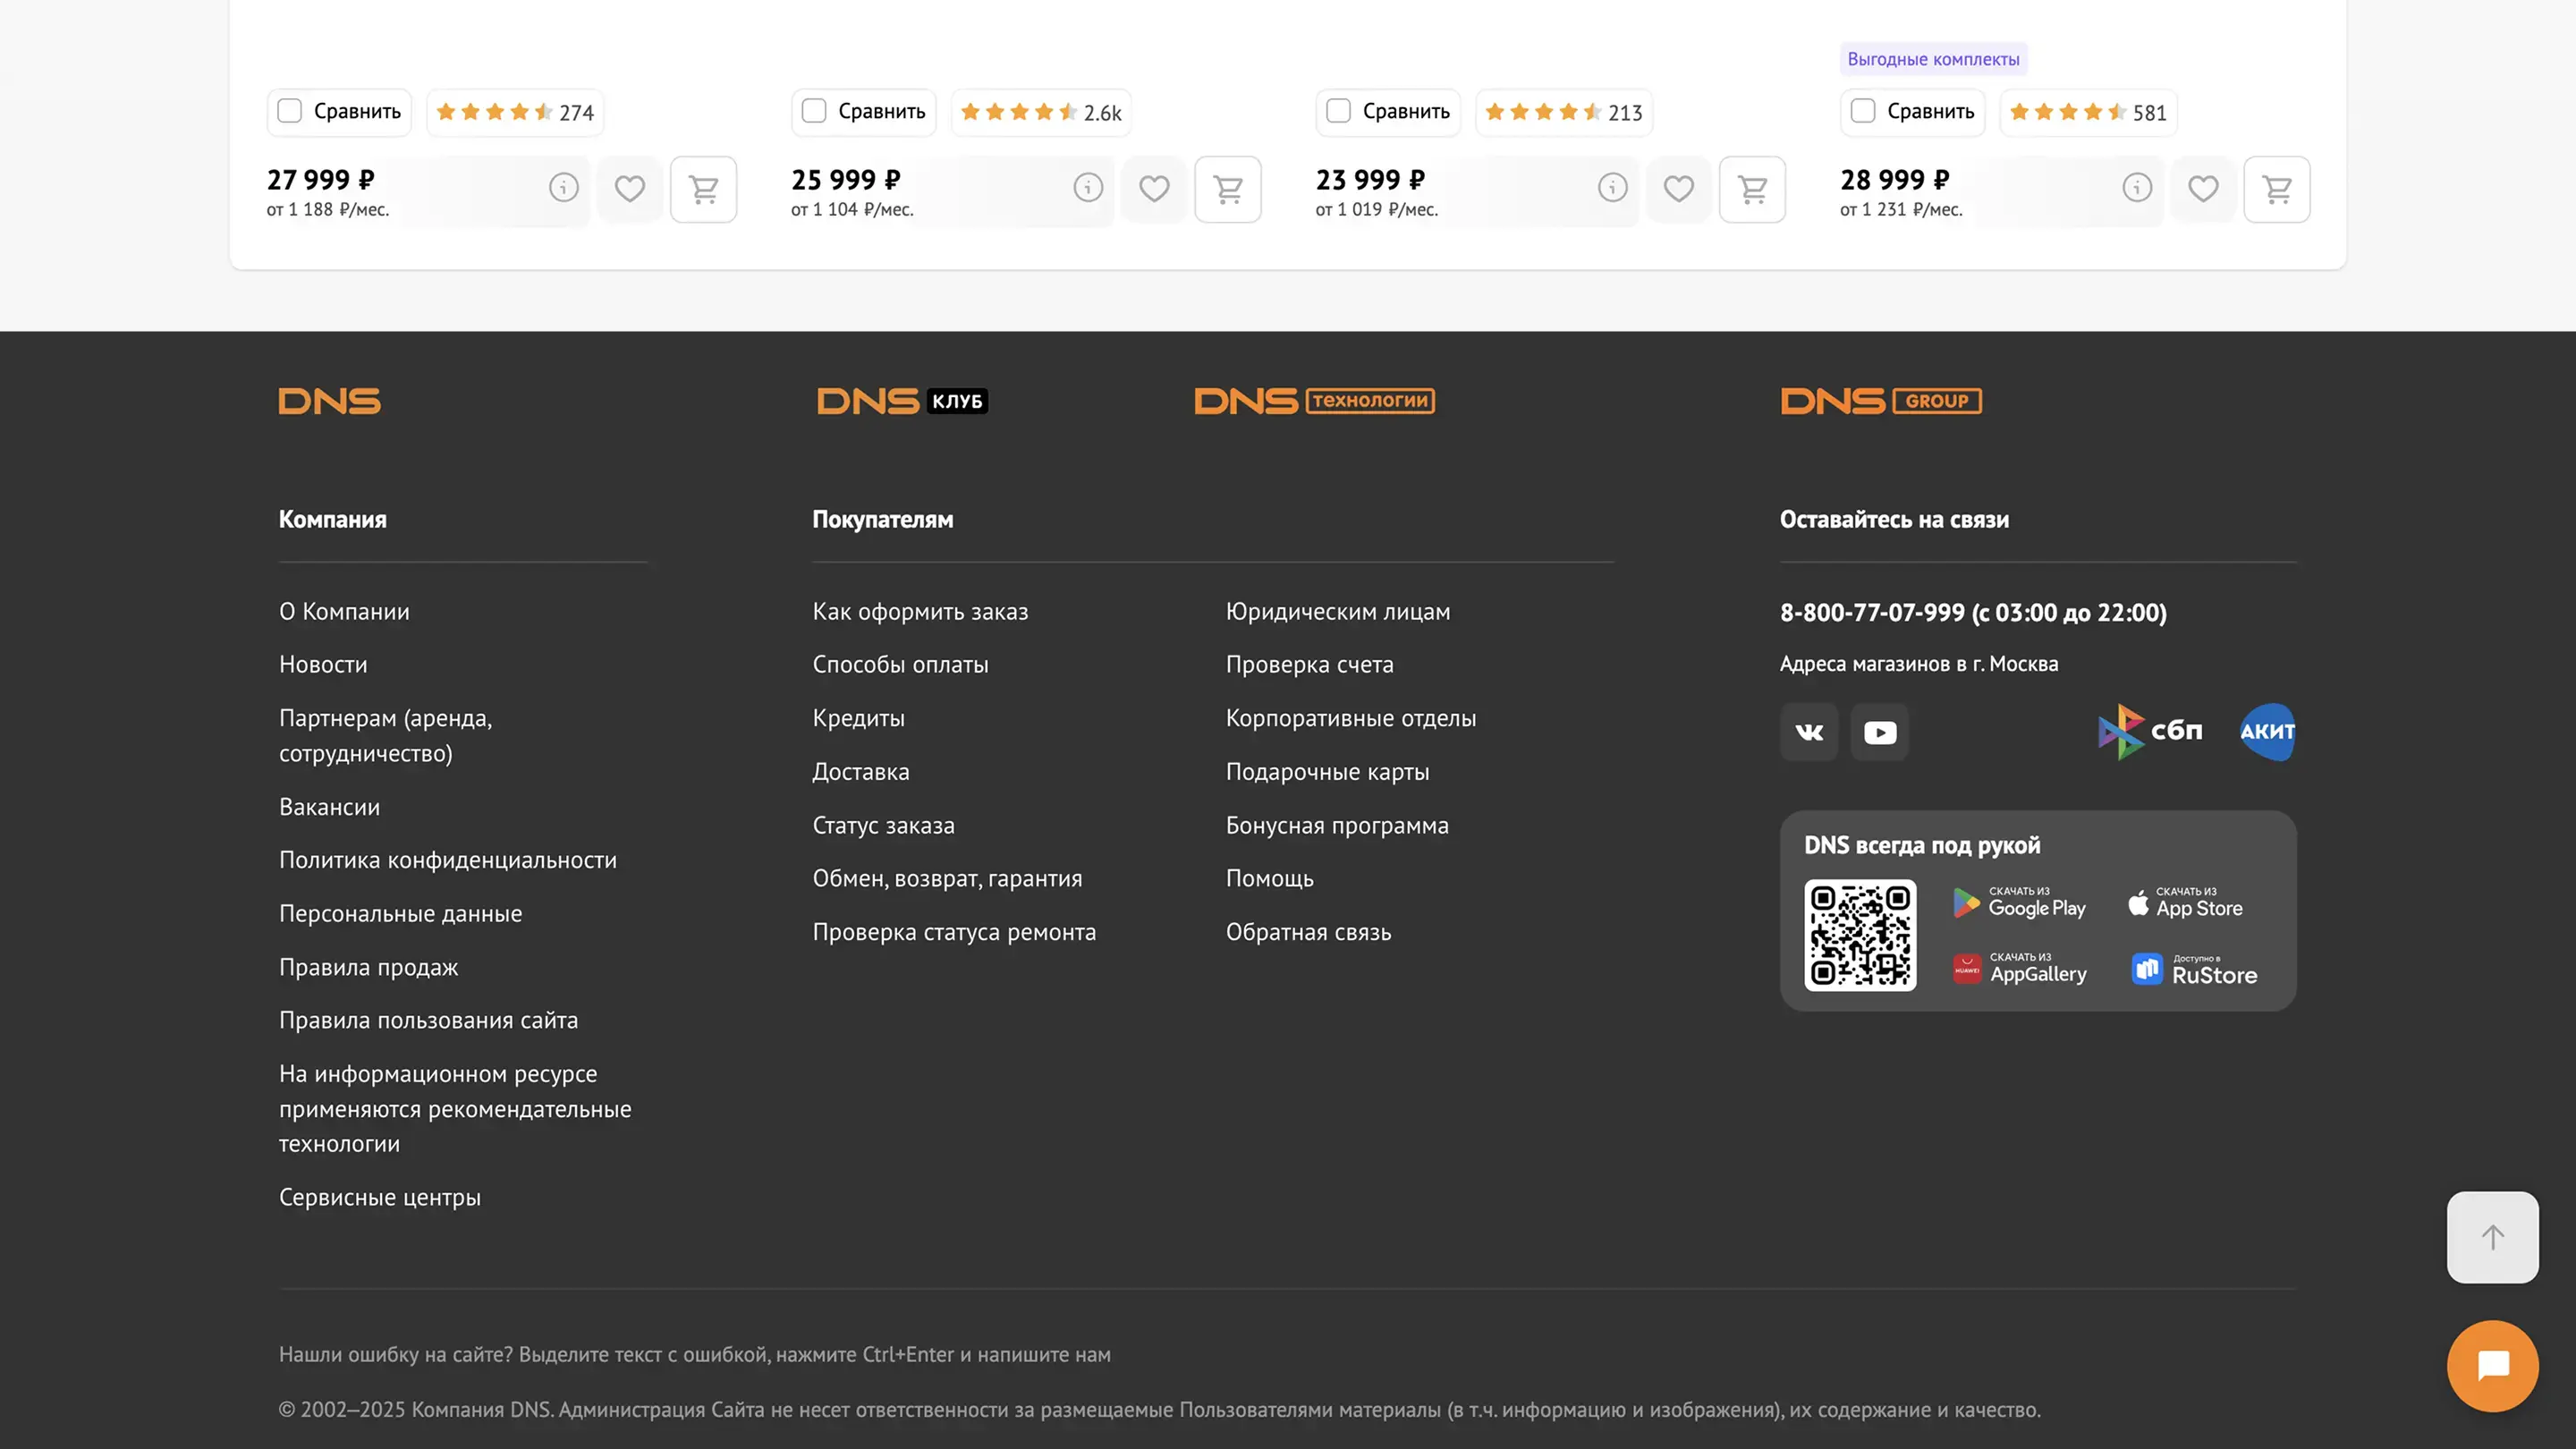
Task: Click the orange chat support bubble
Action: click(2492, 1365)
